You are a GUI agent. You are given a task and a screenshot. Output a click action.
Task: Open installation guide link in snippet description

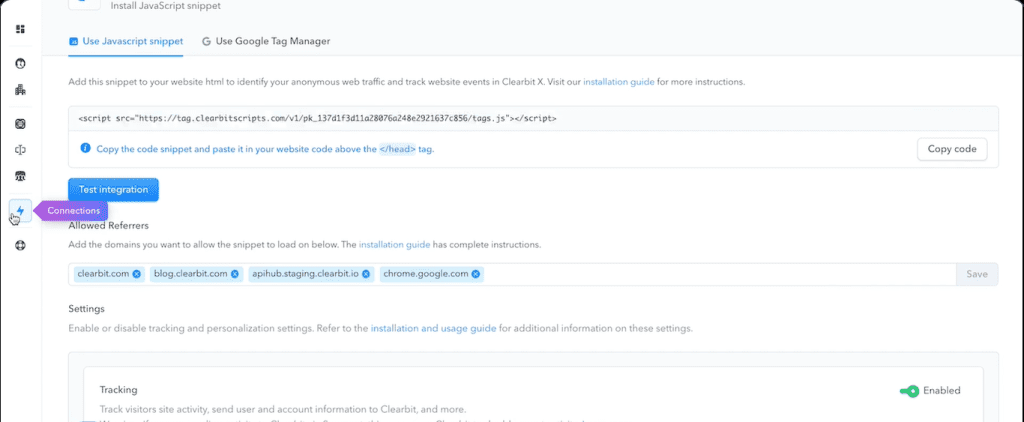(x=618, y=82)
